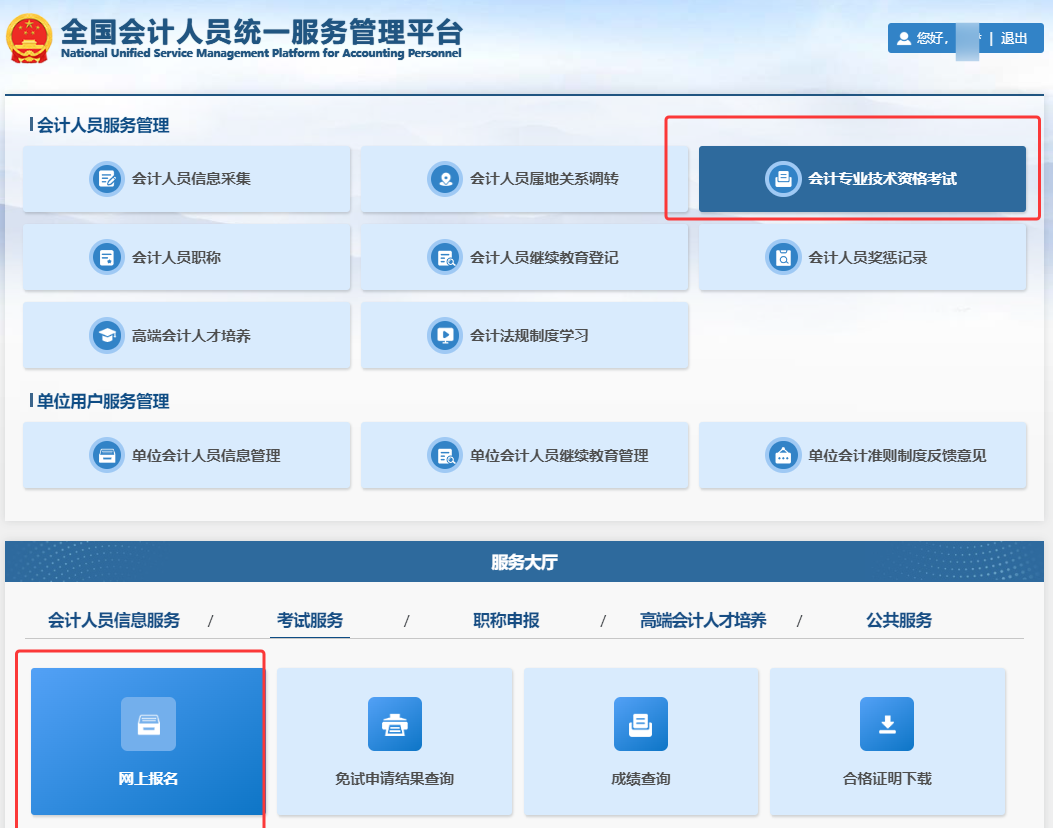Switch to the 公共服务 tab
Screen dimensions: 1053x828
click(898, 620)
